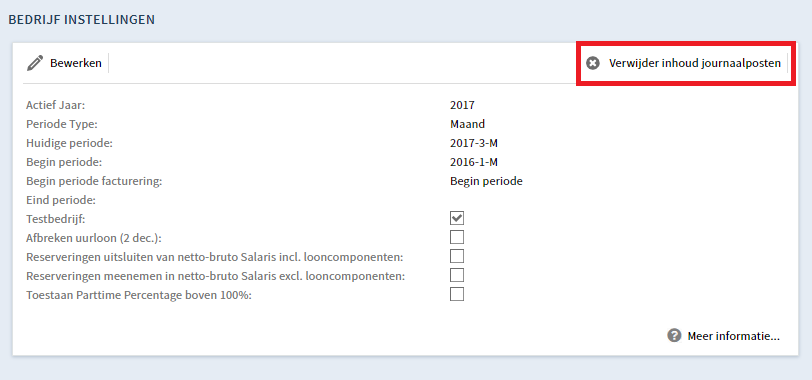Click the Bedrijf Instellingen page heading

pos(82,20)
